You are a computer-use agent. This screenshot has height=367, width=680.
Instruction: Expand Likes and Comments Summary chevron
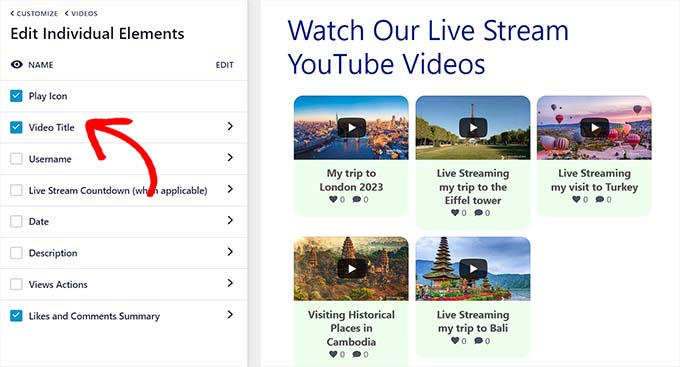click(230, 315)
